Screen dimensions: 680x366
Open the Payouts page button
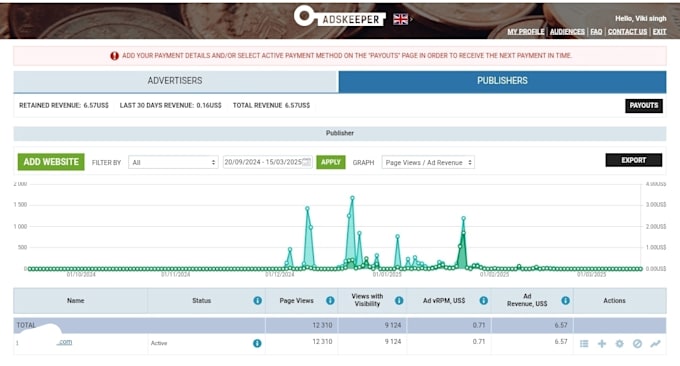pyautogui.click(x=644, y=105)
